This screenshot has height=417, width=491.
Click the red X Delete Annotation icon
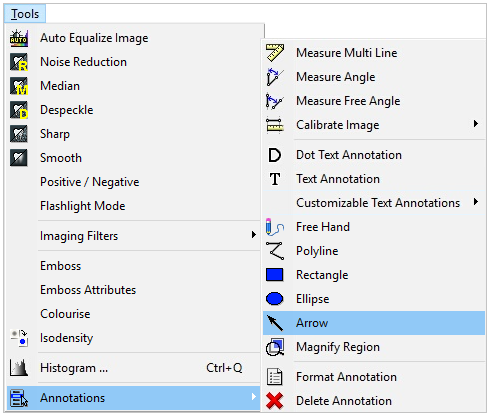pos(275,401)
